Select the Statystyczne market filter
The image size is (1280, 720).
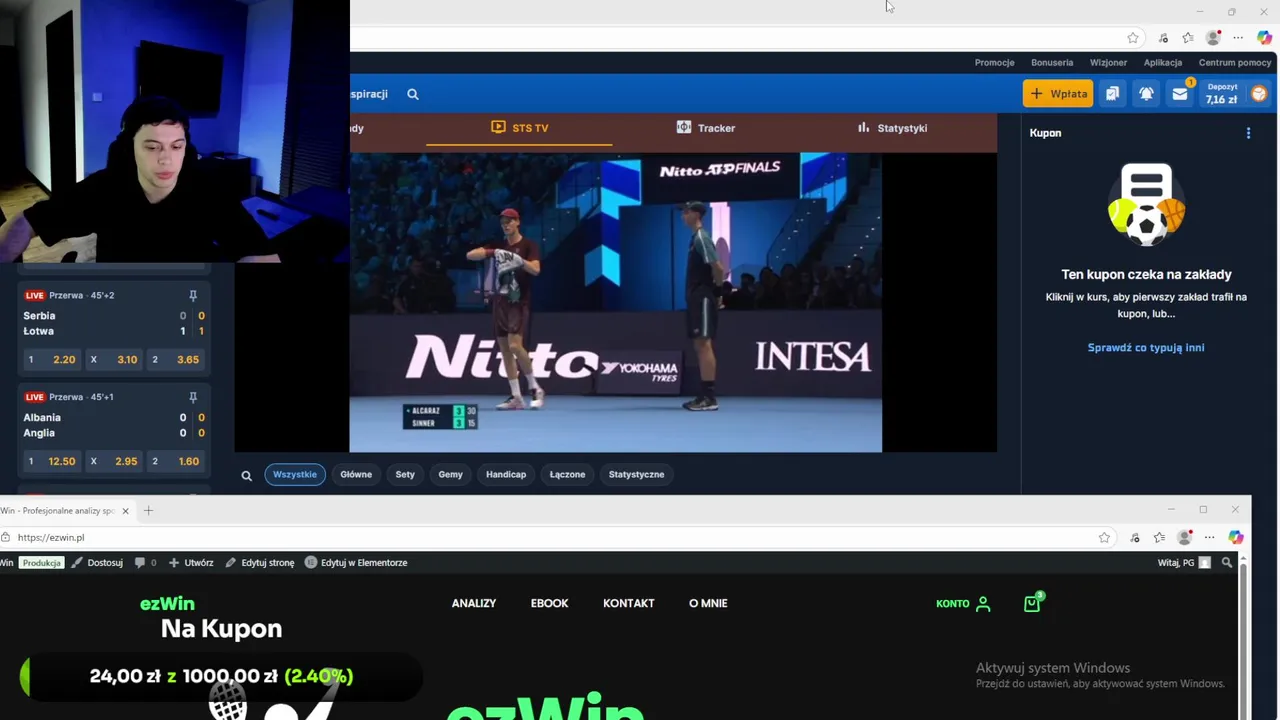click(x=636, y=475)
